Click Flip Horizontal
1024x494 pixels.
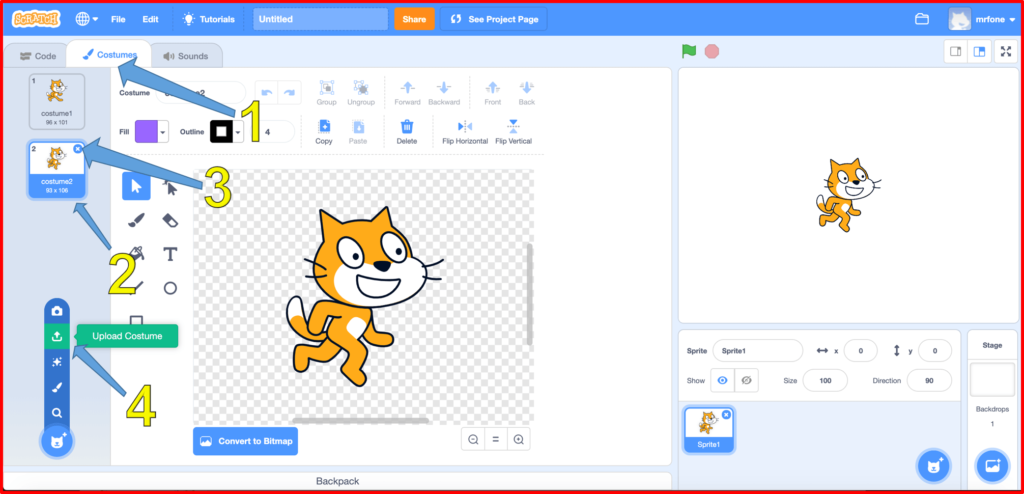[x=465, y=131]
